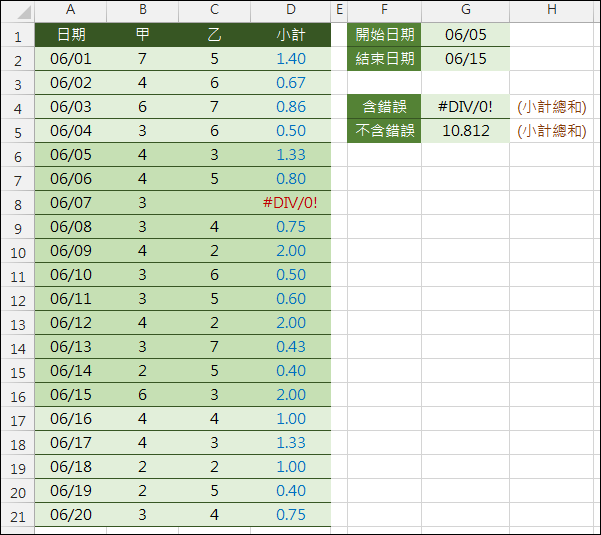This screenshot has width=601, height=535.
Task: Select empty 乙 cell in row 8
Action: point(215,203)
